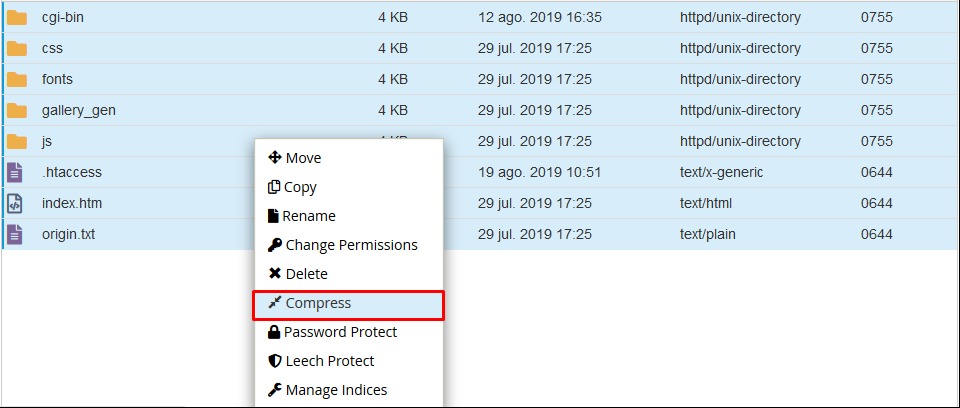Image resolution: width=960 pixels, height=408 pixels.
Task: Select the origin.txt file name
Action: point(68,234)
